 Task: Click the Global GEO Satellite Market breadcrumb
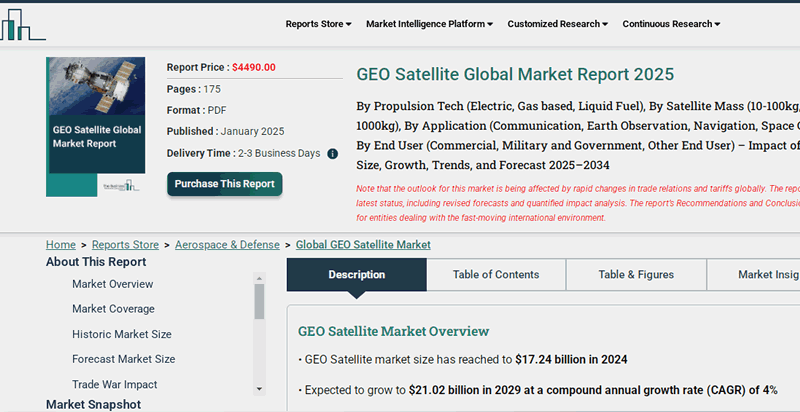pyautogui.click(x=363, y=245)
